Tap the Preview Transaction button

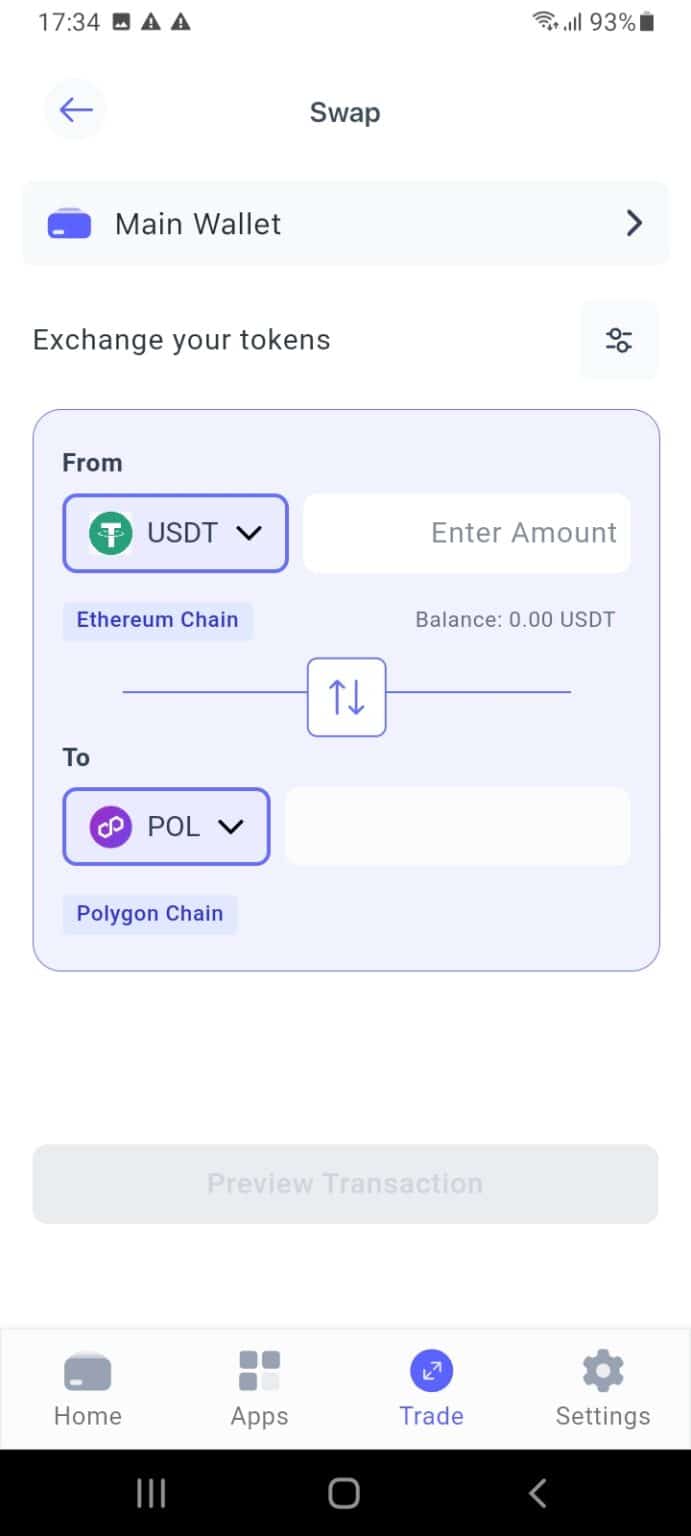point(345,1183)
